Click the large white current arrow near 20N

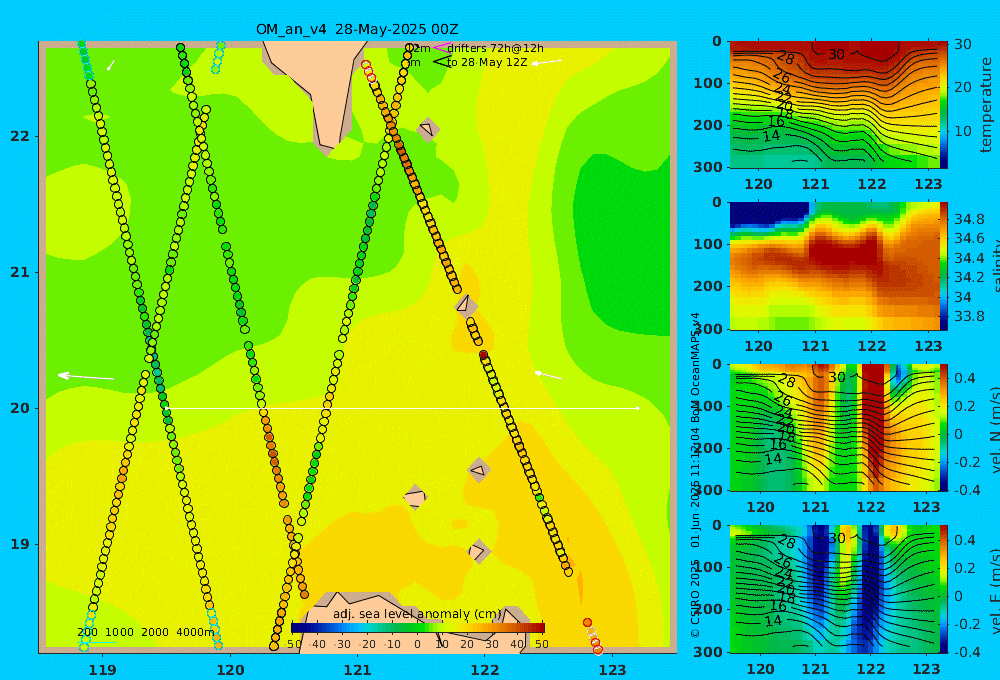click(x=86, y=376)
